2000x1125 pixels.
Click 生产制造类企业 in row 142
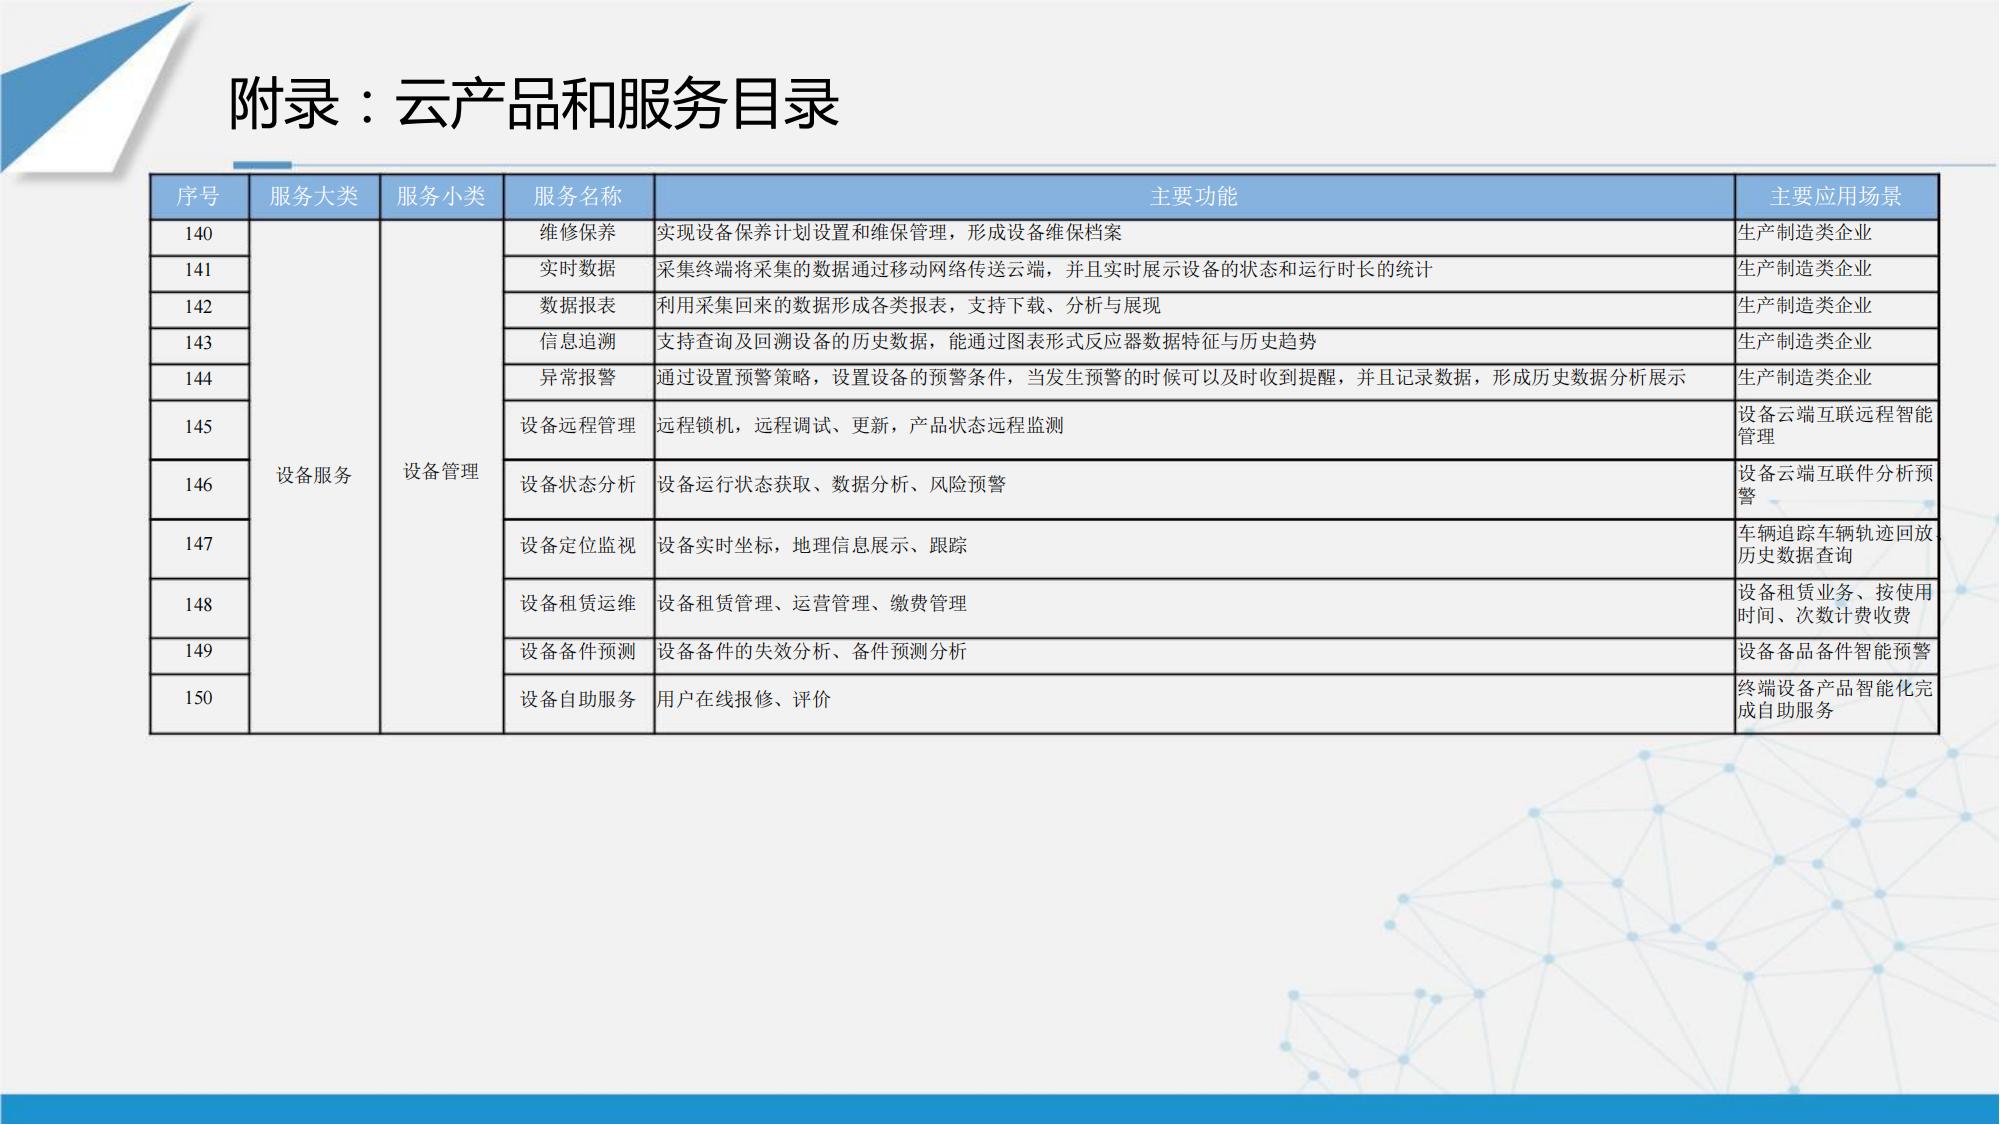[x=1805, y=306]
